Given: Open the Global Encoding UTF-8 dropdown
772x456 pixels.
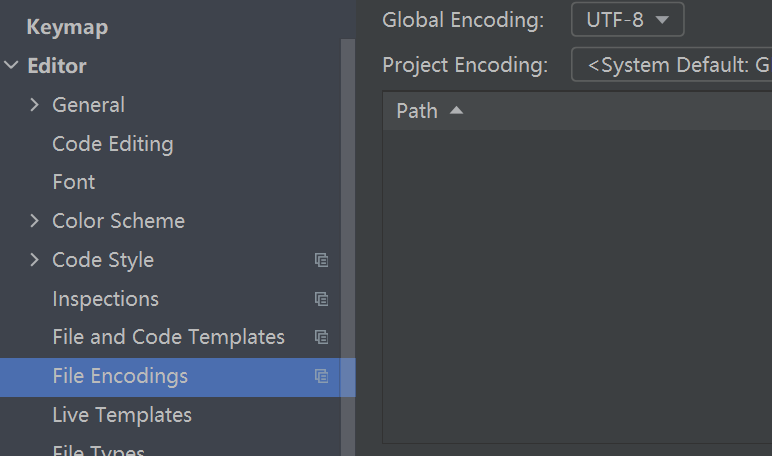Looking at the screenshot, I should 627,19.
